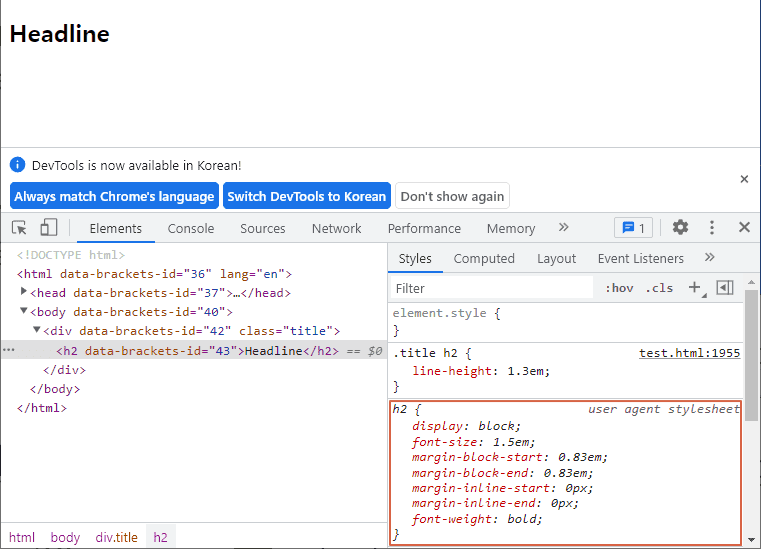Click Switch DevTools to Korean button
761x549 pixels.
[307, 196]
